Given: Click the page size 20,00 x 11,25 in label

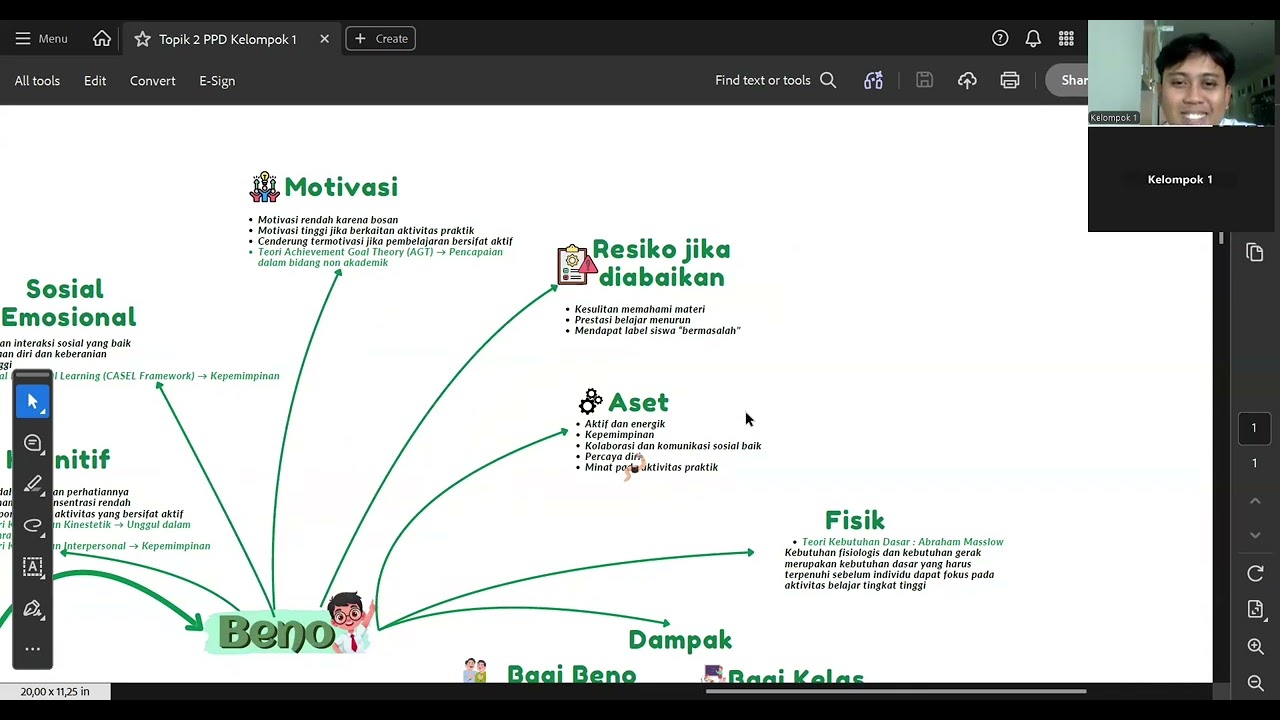Looking at the screenshot, I should click(55, 691).
